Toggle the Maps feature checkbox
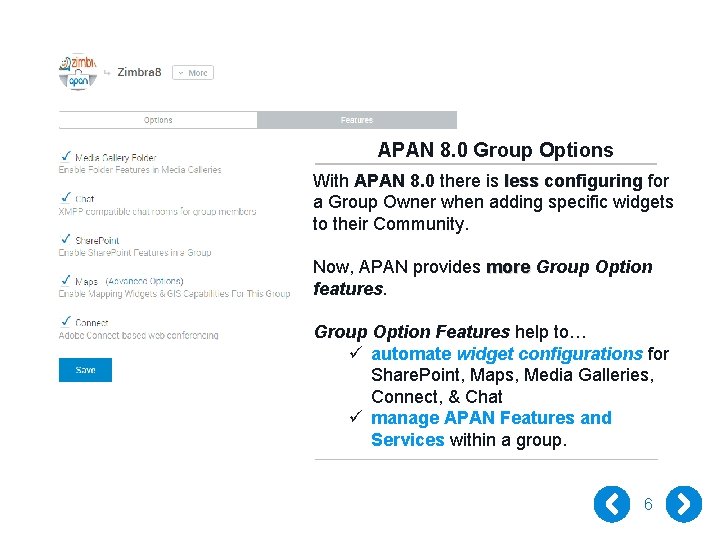Screen dimensions: 720x540 pyautogui.click(x=66, y=280)
